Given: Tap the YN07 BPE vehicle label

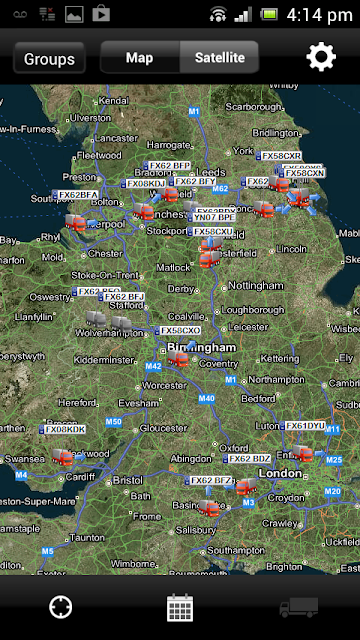Looking at the screenshot, I should pos(212,217).
